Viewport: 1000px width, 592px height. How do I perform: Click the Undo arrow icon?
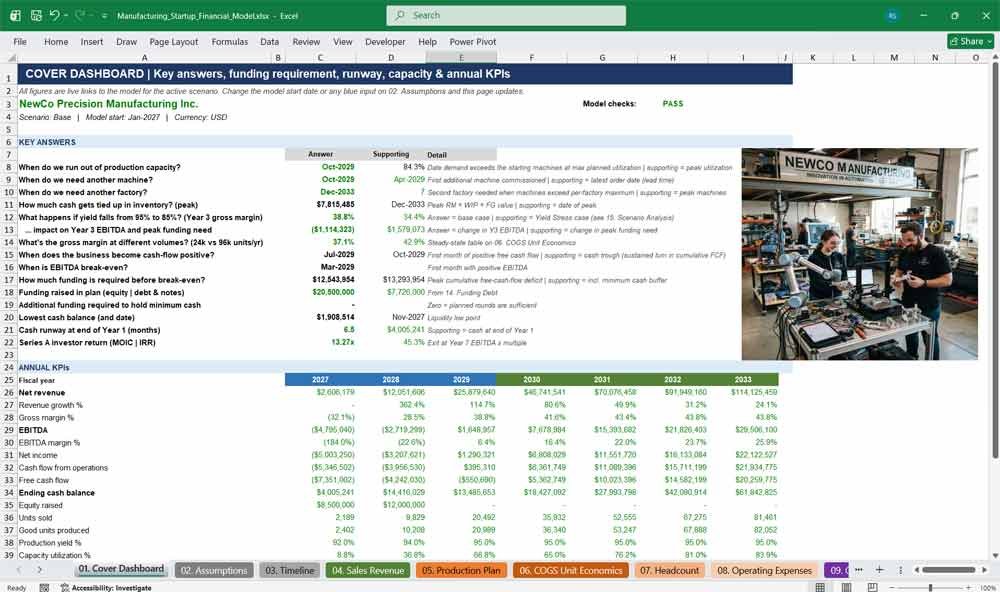[x=54, y=15]
